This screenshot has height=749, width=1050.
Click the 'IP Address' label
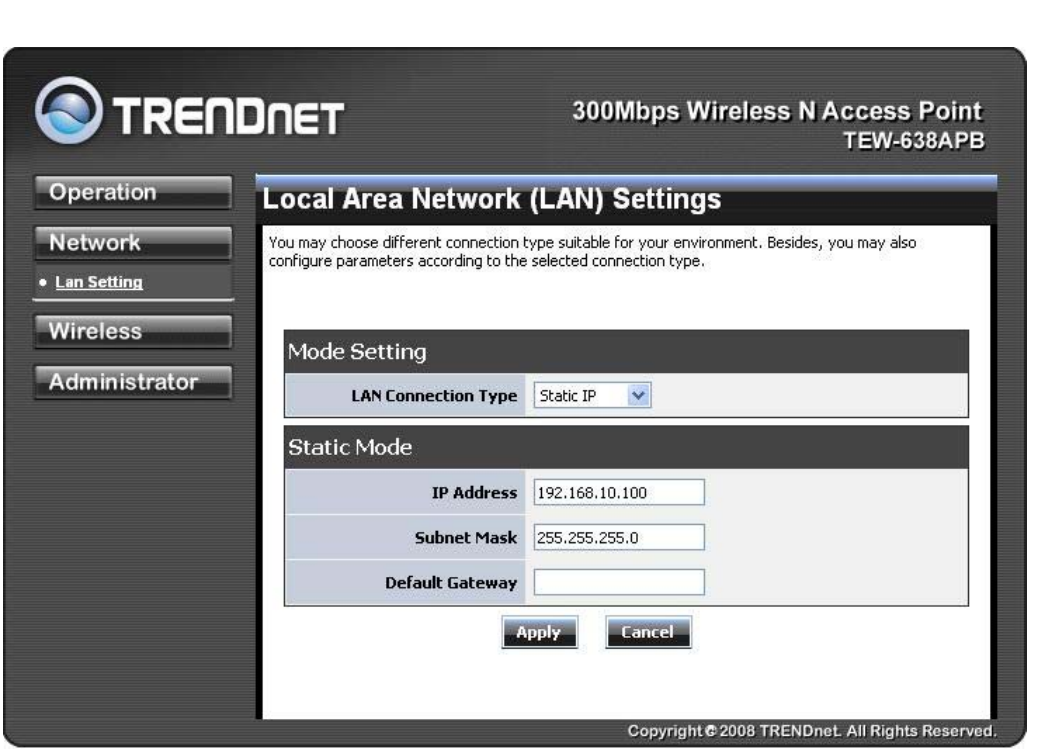click(x=474, y=493)
